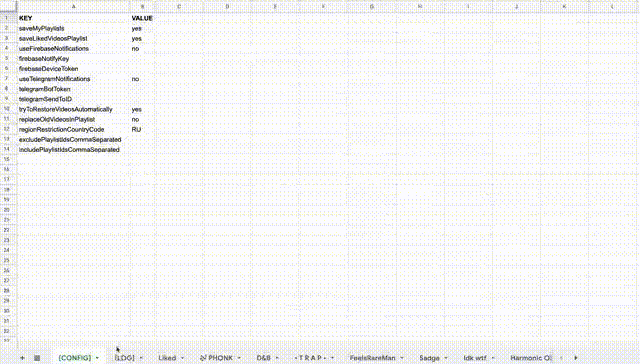
Task: Open the FeelsRareMan sheet tab
Action: pos(372,358)
